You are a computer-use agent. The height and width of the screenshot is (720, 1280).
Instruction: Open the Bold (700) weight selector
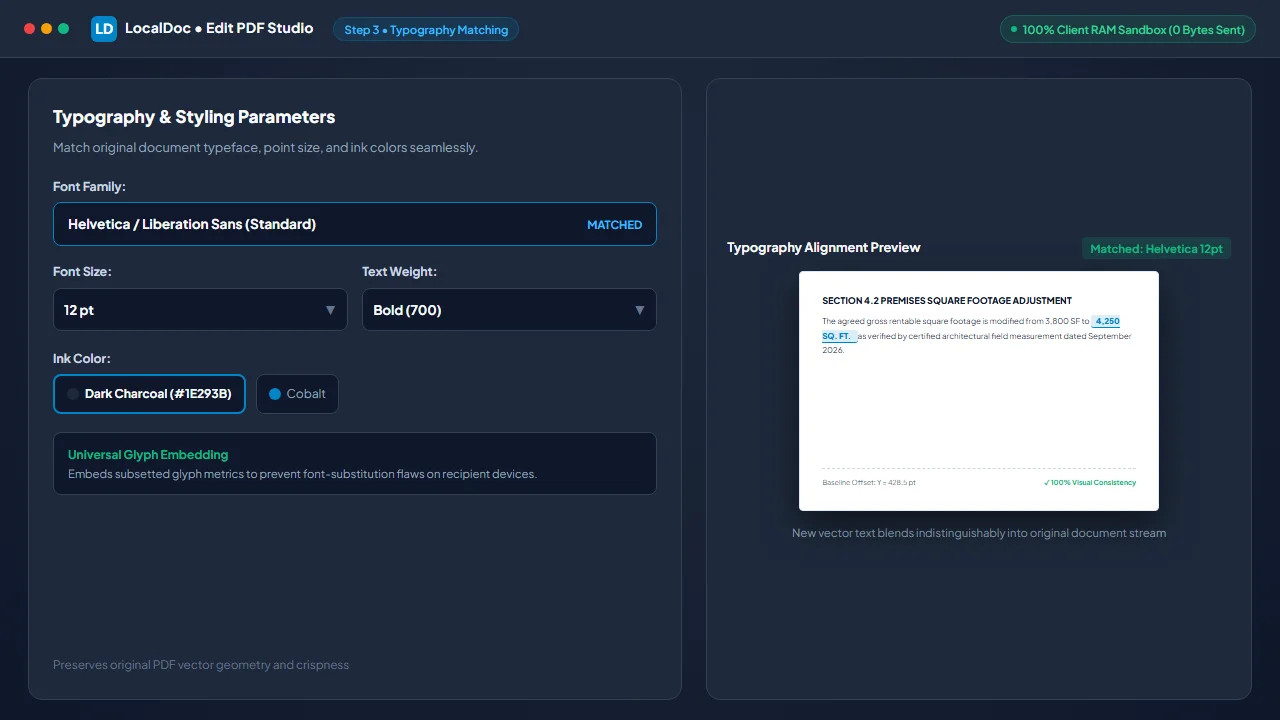pos(509,310)
